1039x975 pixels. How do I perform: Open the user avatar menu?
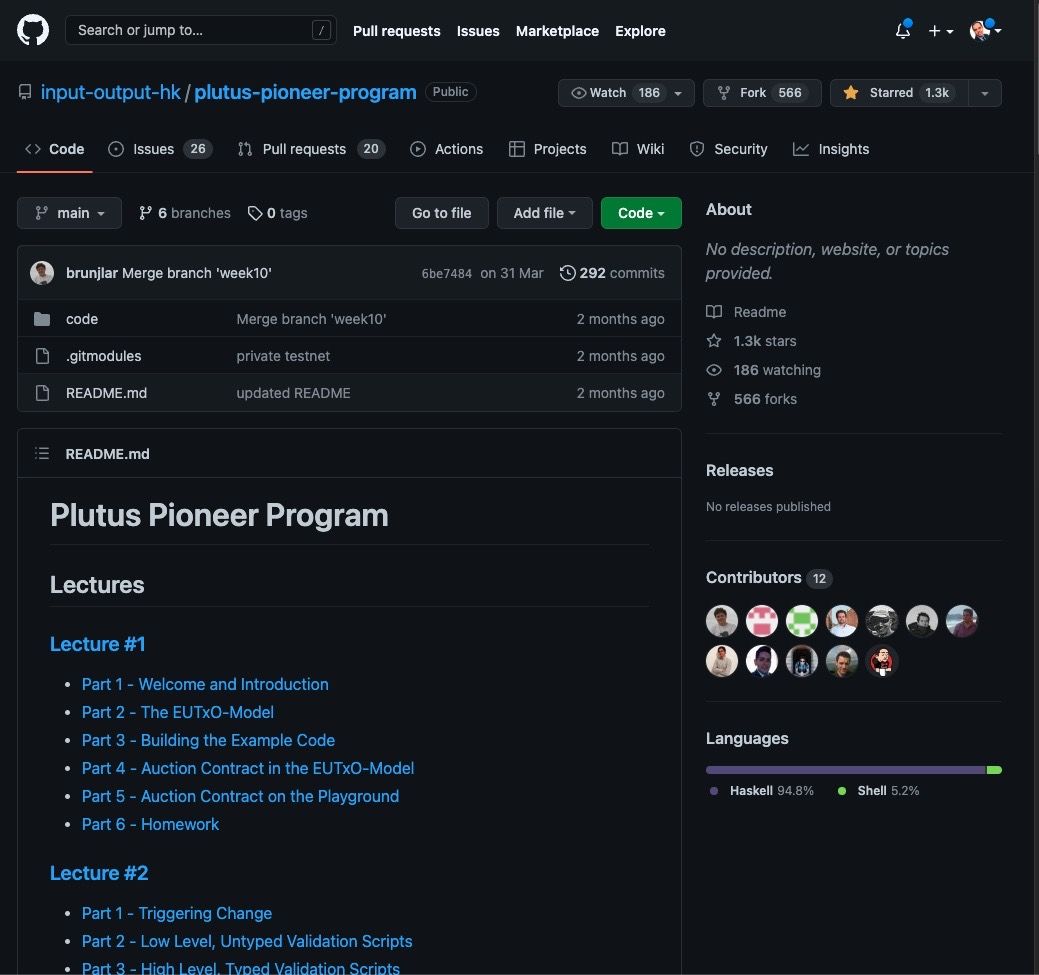coord(984,30)
